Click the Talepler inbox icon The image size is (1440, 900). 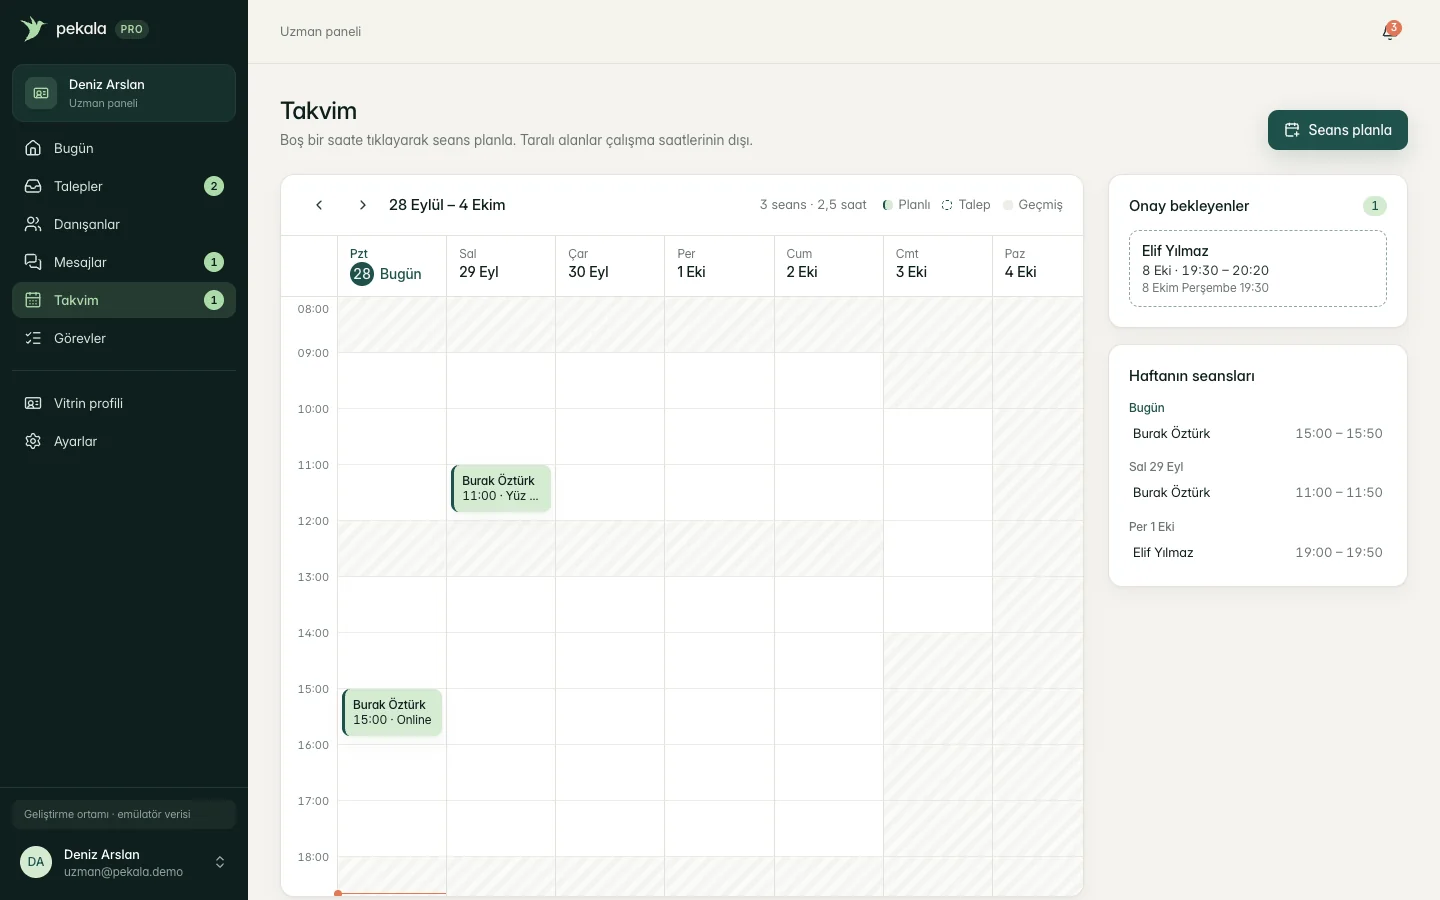coord(33,186)
